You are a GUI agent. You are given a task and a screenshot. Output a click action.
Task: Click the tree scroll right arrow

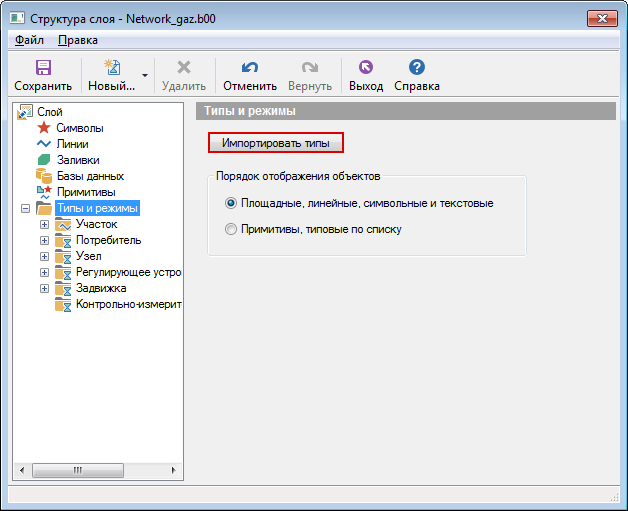pyautogui.click(x=173, y=470)
